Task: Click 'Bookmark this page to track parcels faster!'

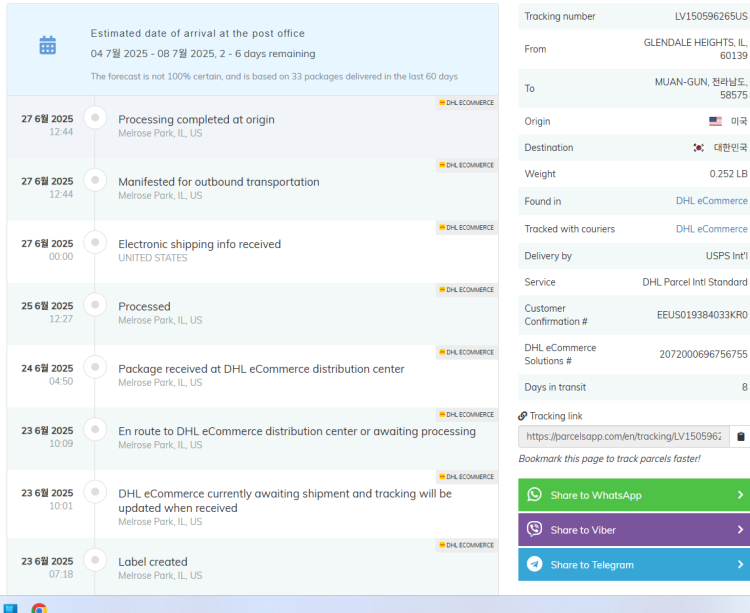Action: [609, 459]
